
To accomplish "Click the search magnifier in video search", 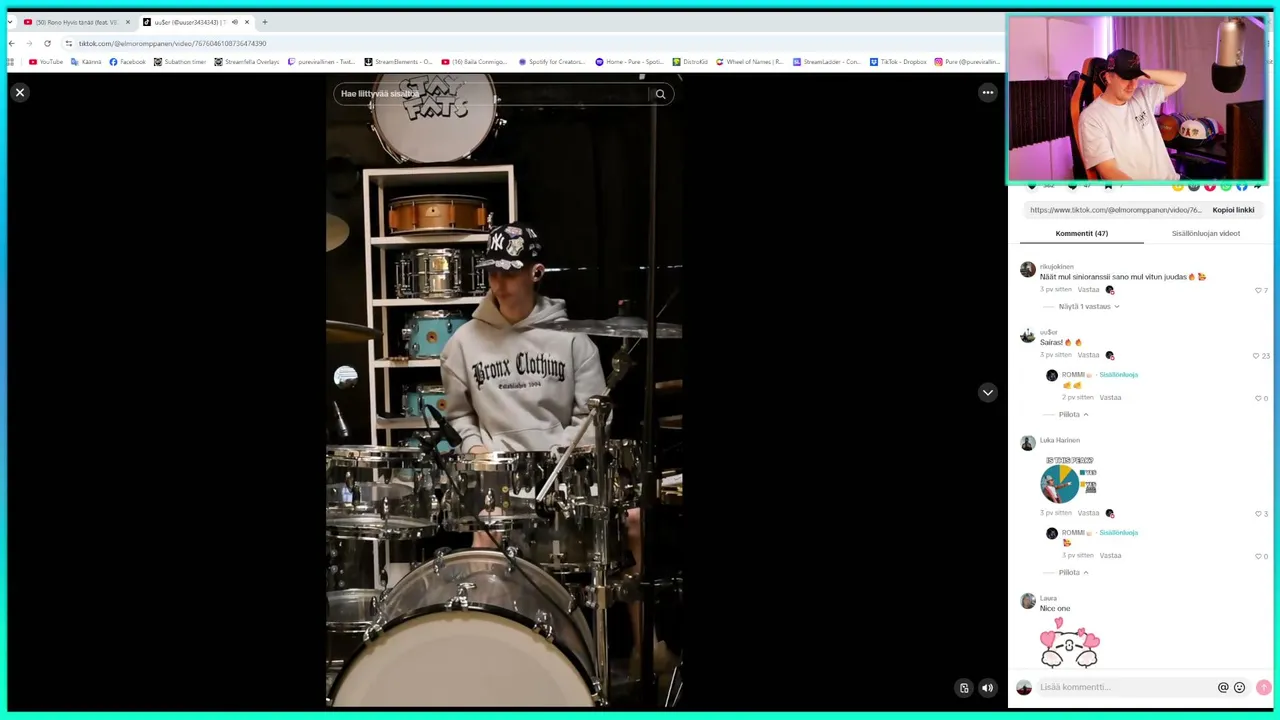I will 660,94.
